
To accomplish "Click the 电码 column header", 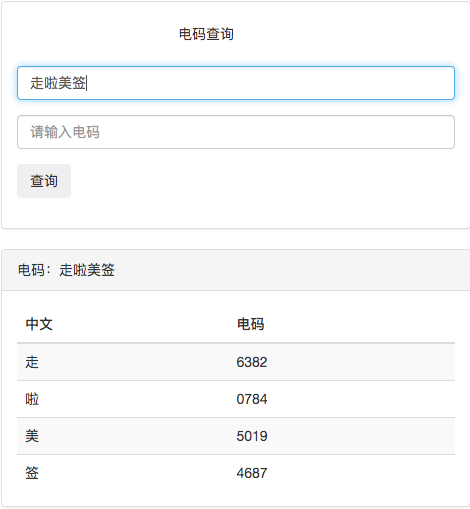I will tap(250, 324).
